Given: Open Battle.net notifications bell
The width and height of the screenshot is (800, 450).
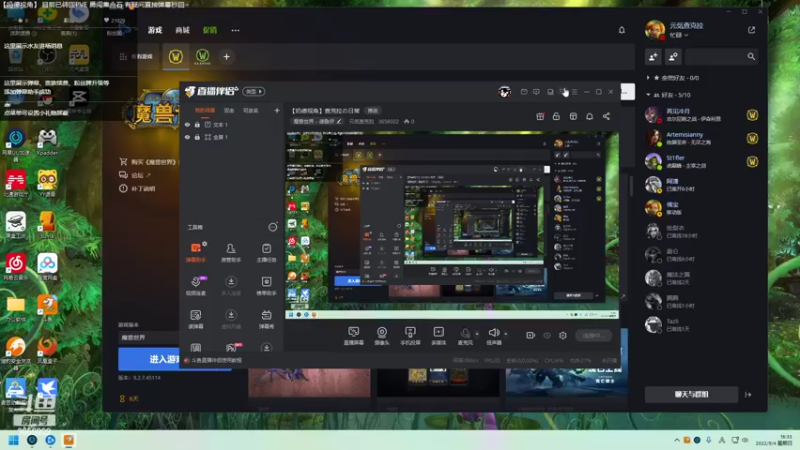Looking at the screenshot, I should point(621,30).
